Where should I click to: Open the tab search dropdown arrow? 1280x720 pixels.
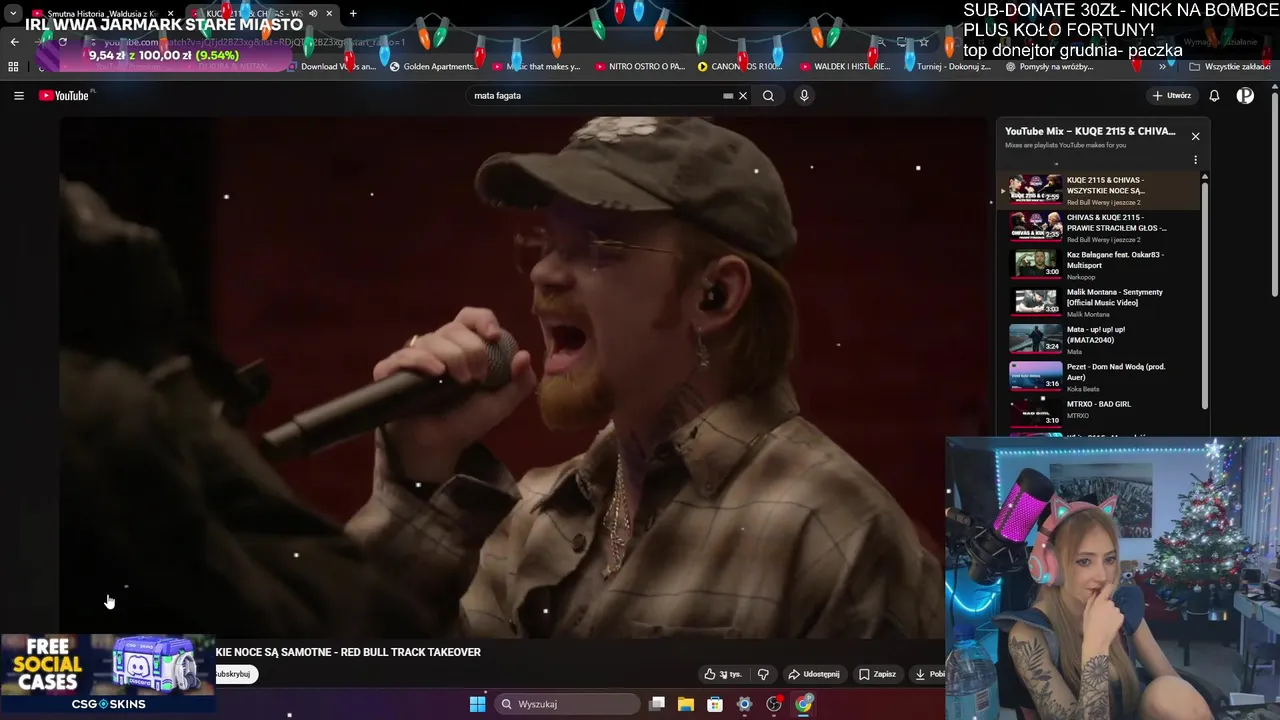click(13, 14)
